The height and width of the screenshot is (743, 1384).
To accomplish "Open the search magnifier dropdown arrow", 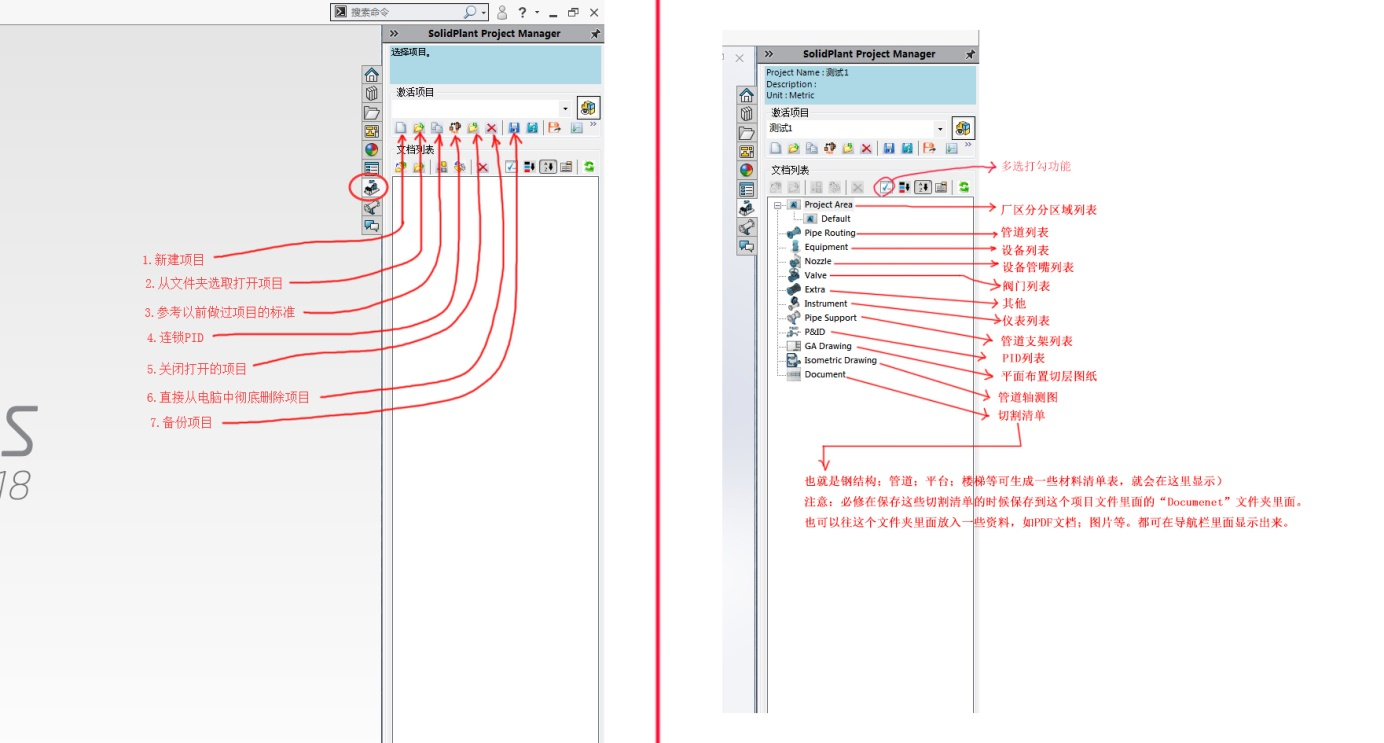I will tap(484, 12).
